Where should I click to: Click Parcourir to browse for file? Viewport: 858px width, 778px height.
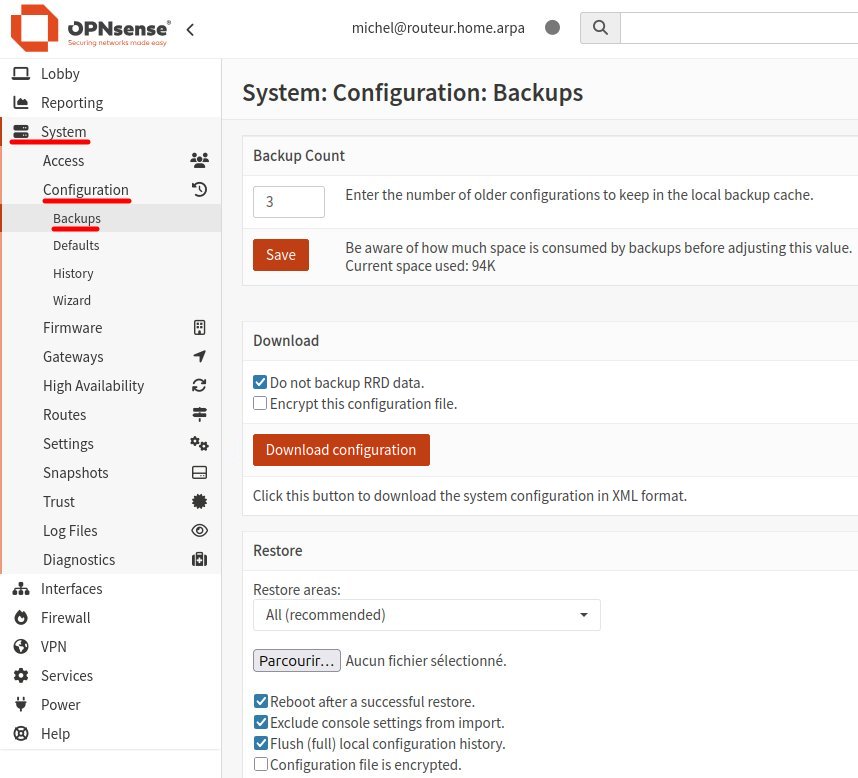(297, 661)
